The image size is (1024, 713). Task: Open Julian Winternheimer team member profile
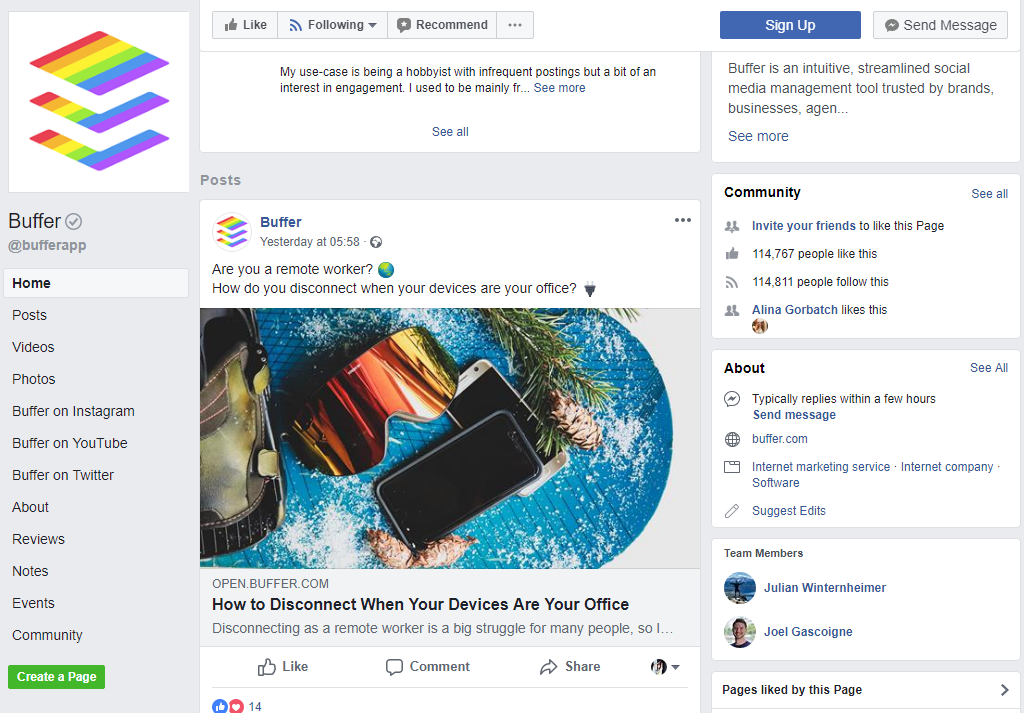(825, 588)
